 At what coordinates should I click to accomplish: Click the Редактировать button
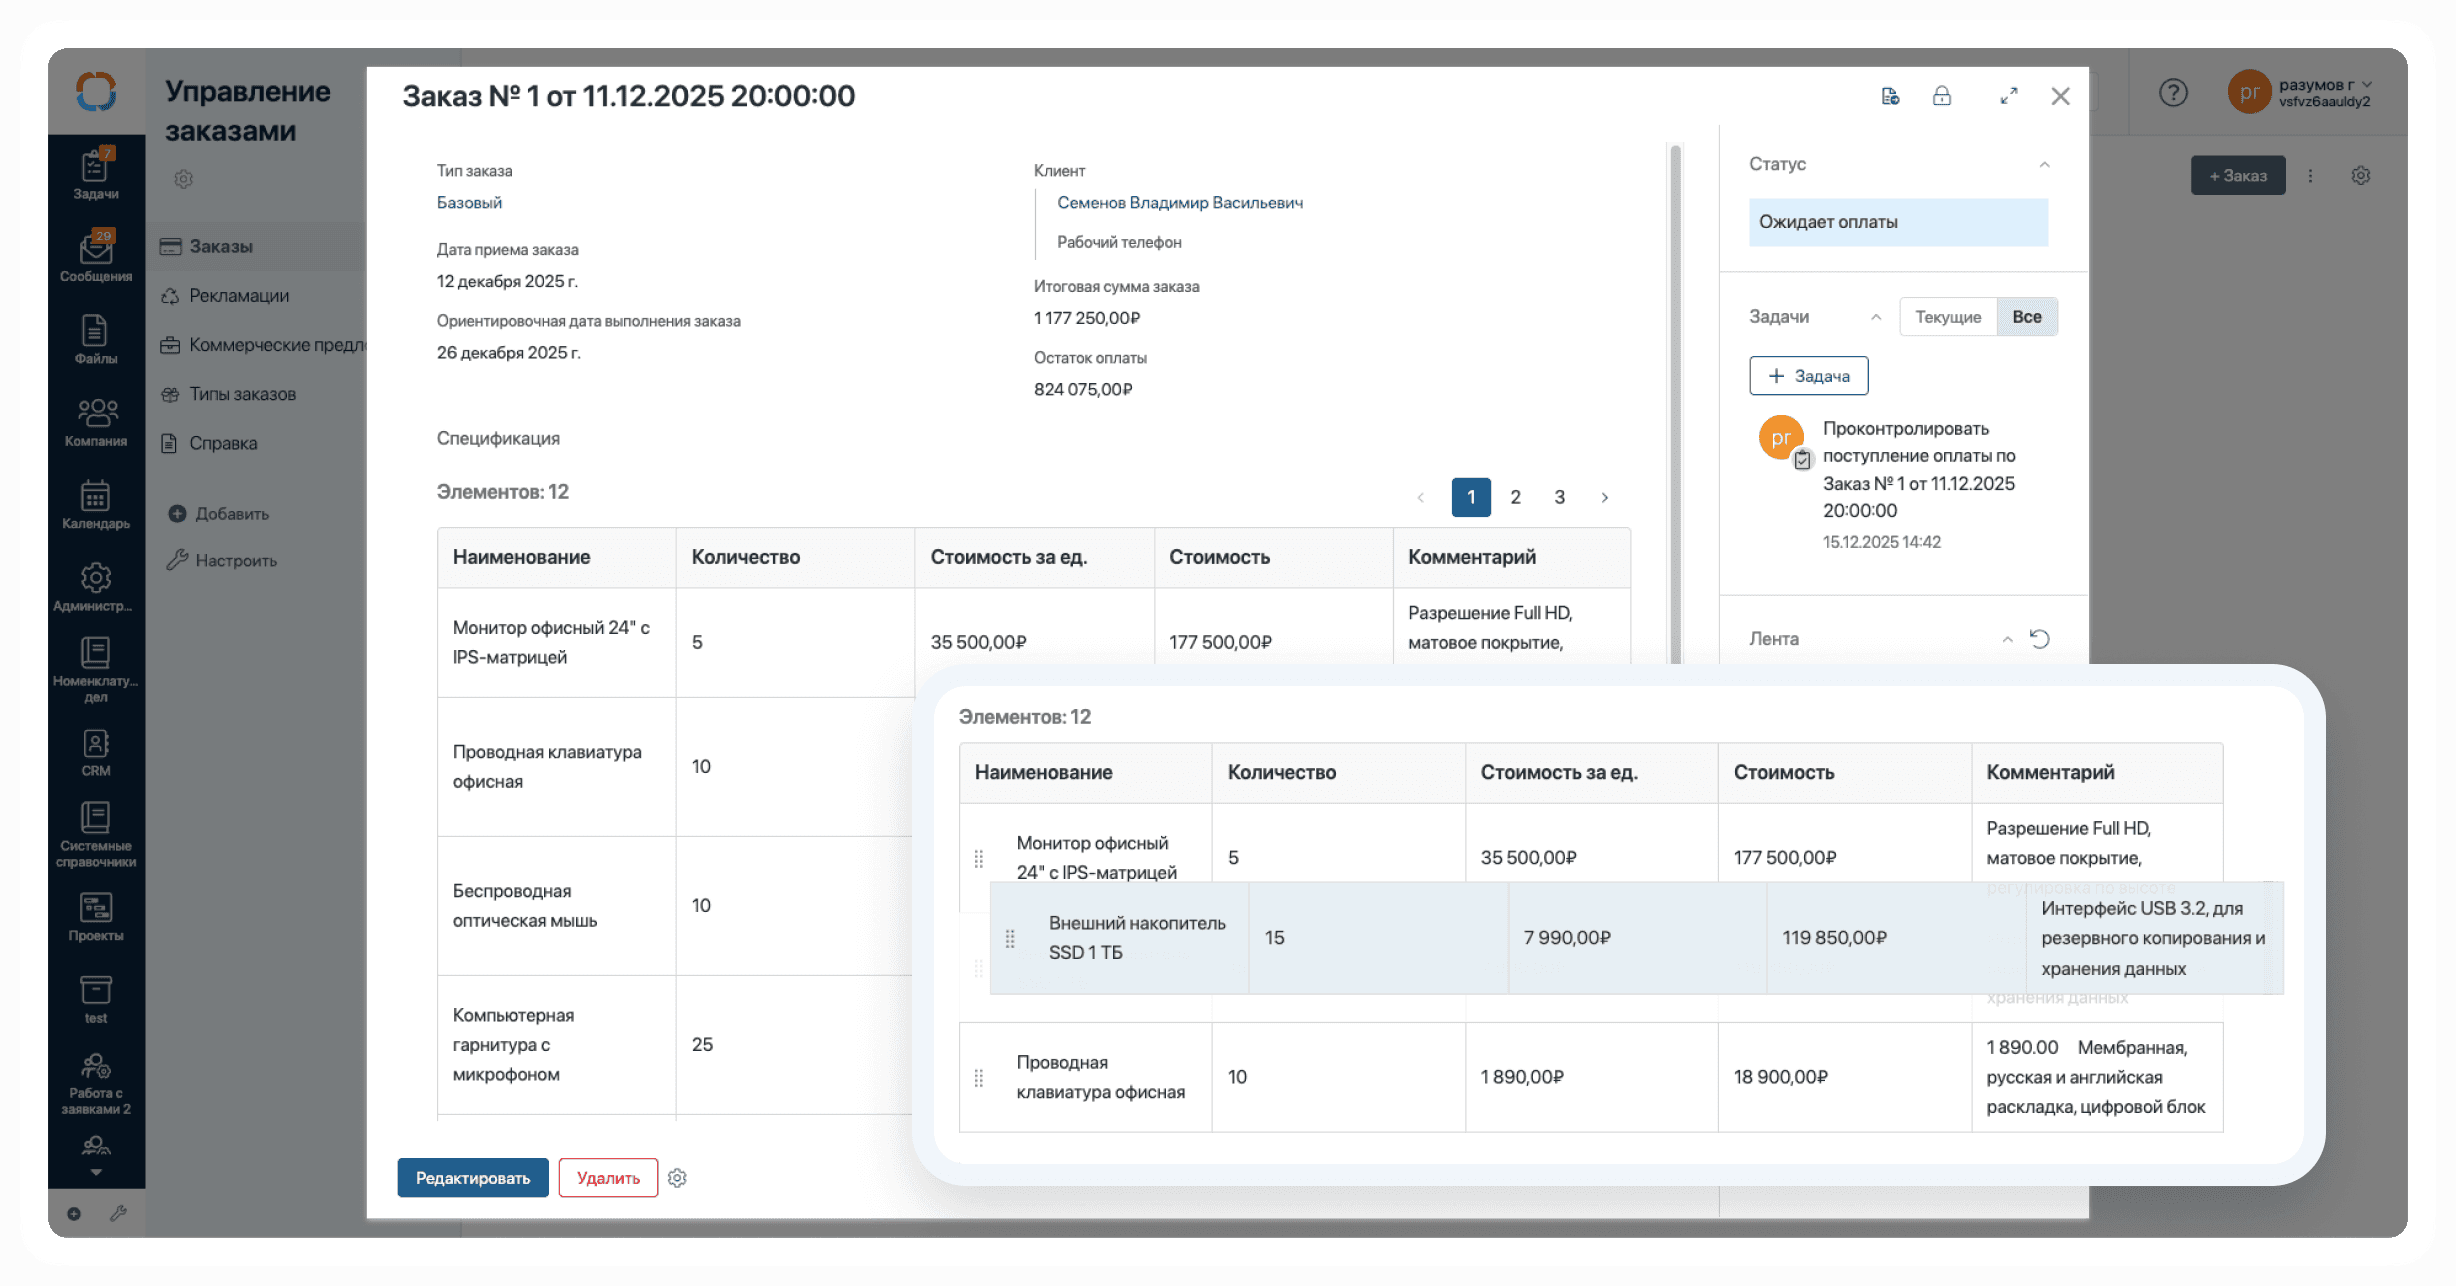pyautogui.click(x=472, y=1178)
